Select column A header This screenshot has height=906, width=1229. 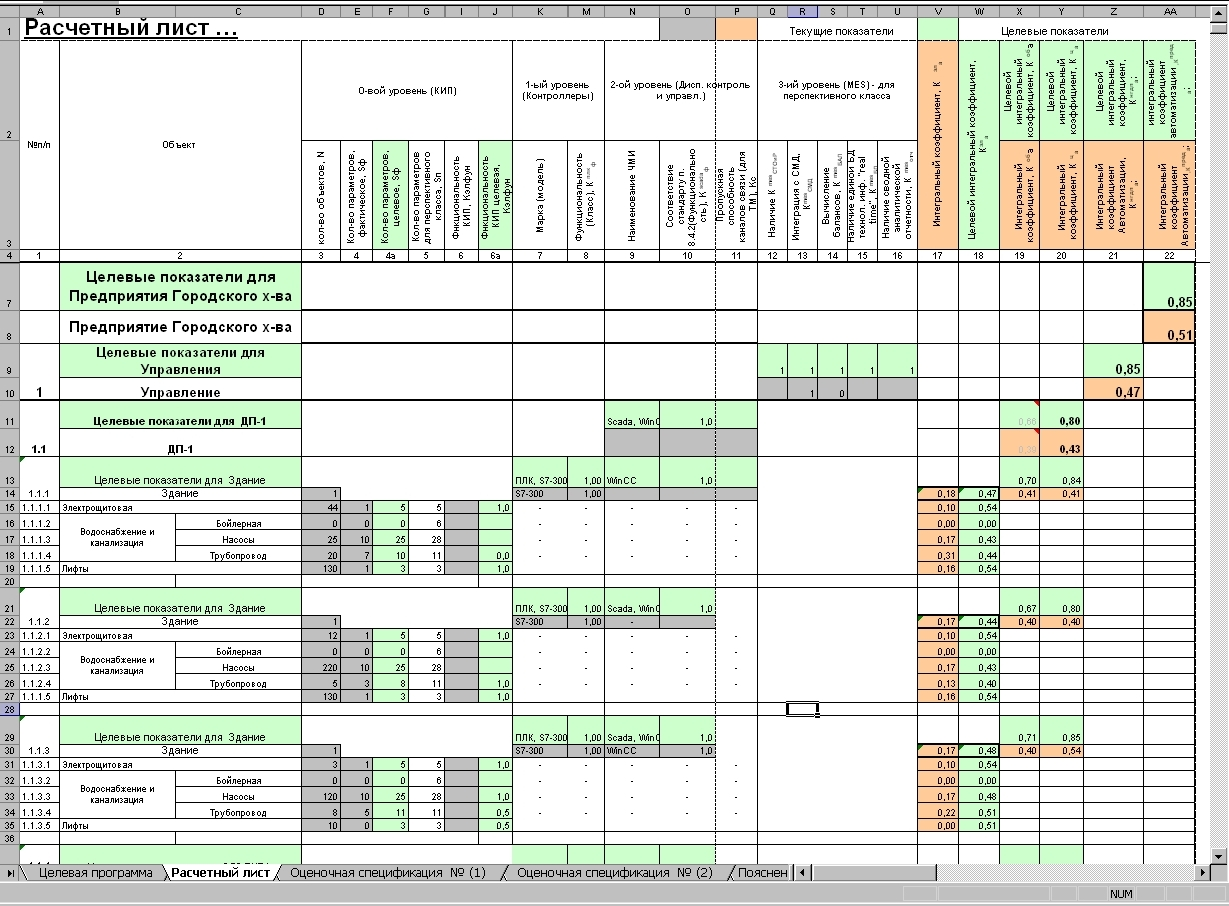(40, 11)
